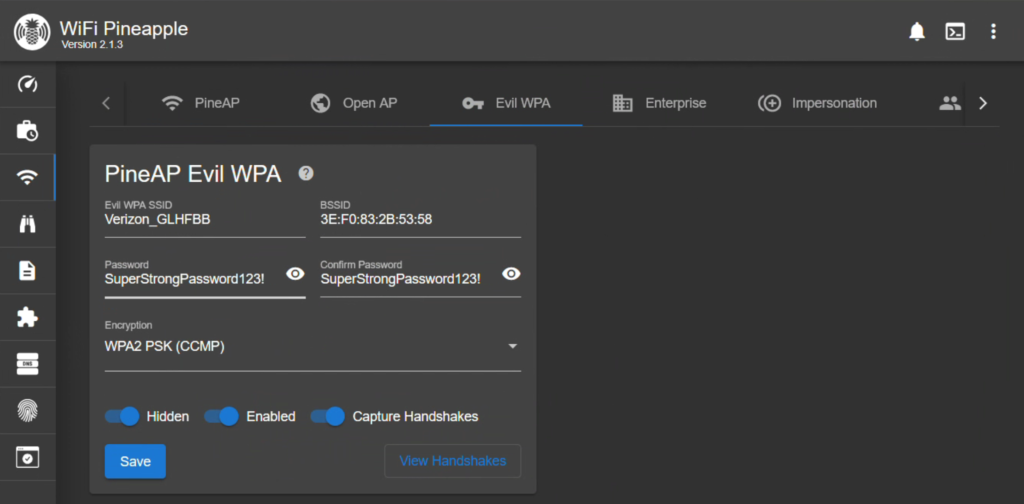Toggle the Hidden switch
This screenshot has height=504, width=1024.
(x=122, y=417)
